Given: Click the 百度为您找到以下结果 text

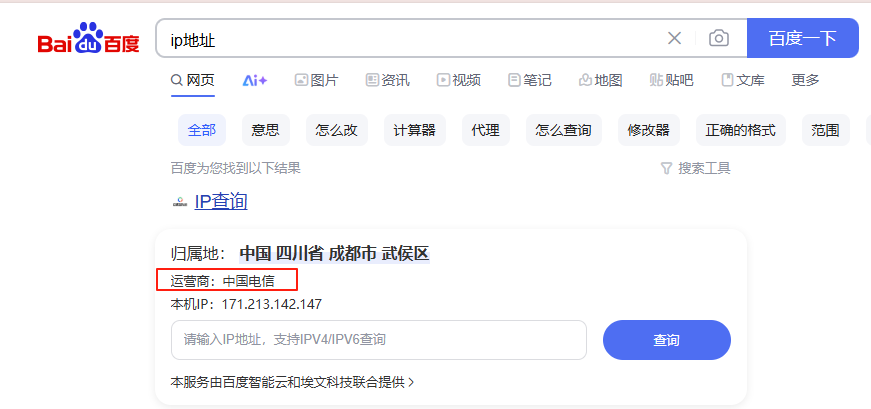Looking at the screenshot, I should [x=236, y=168].
